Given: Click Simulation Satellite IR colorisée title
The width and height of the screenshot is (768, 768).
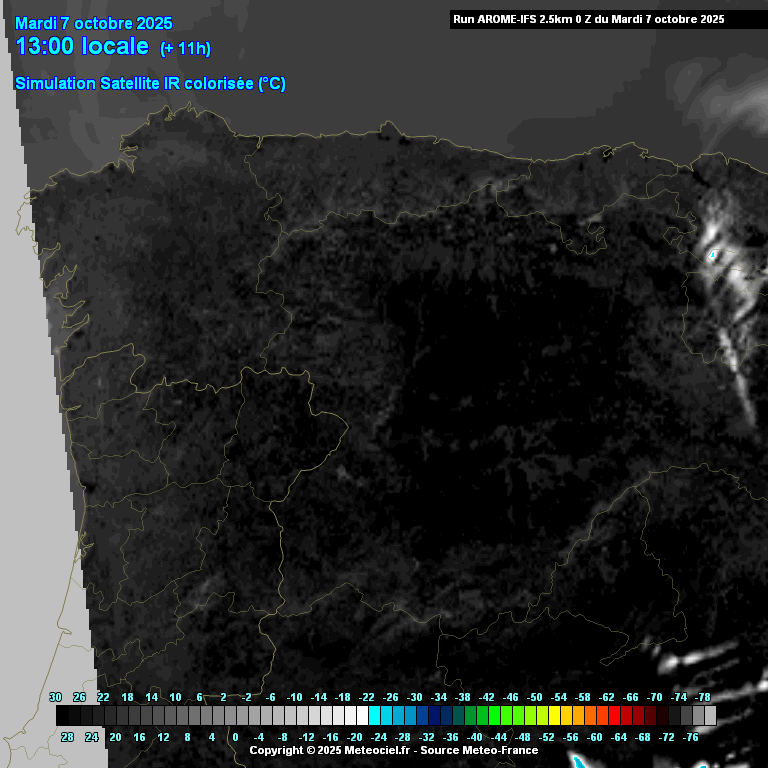Looking at the screenshot, I should [150, 84].
